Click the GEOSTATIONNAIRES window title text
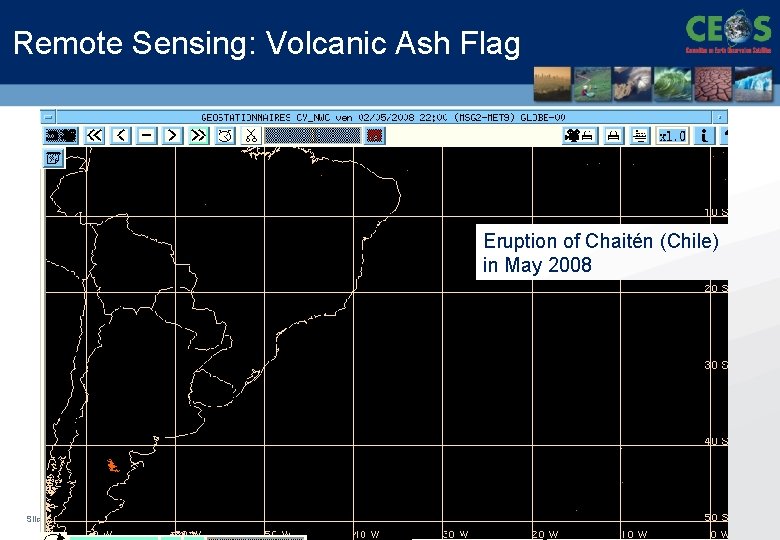 (x=383, y=118)
